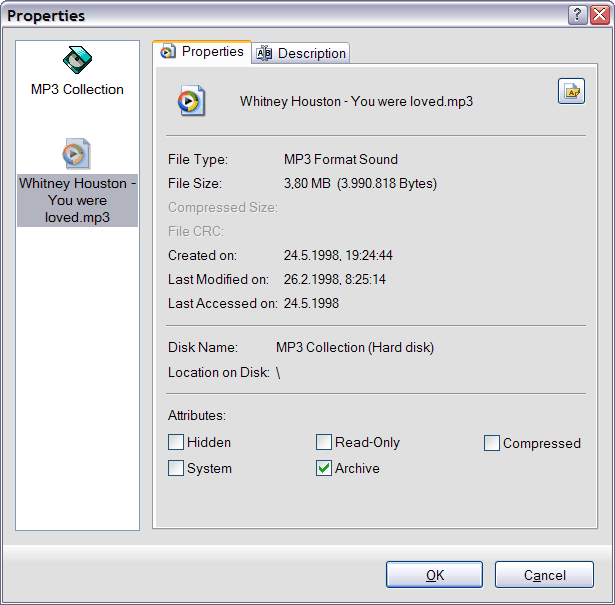This screenshot has width=615, height=605.
Task: Click the highlighted Whitney Houston file label
Action: tap(77, 200)
